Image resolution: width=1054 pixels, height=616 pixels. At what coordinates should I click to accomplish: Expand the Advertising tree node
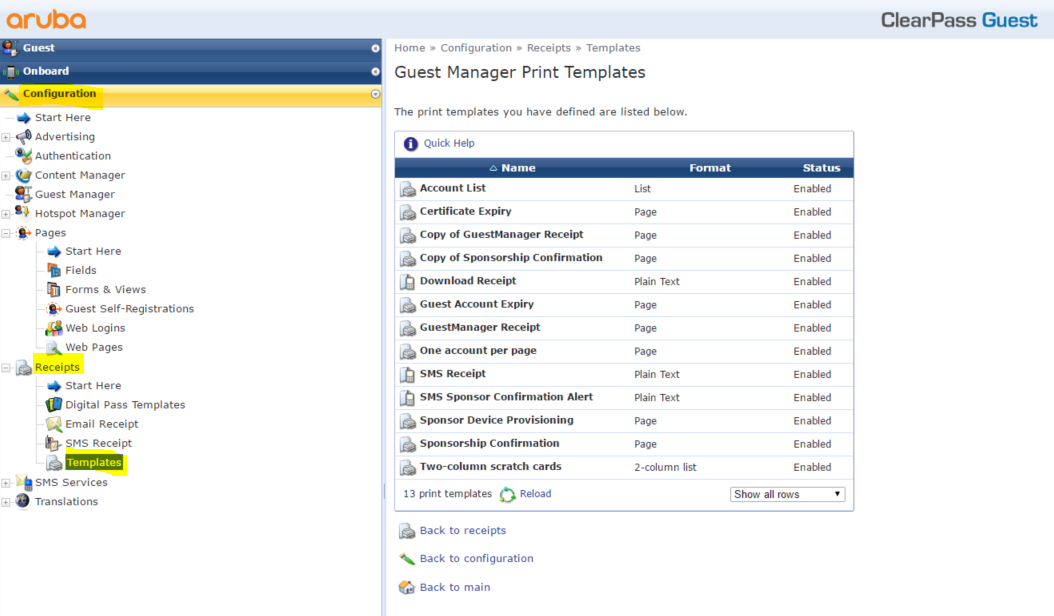6,137
